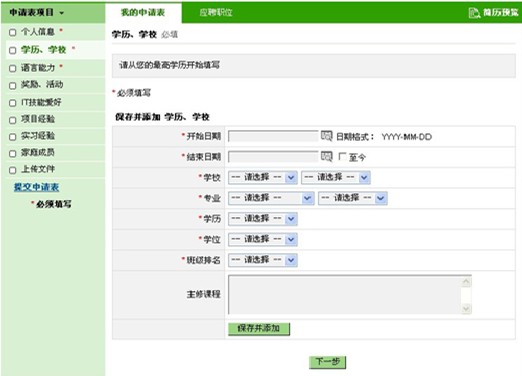
Task: Click the 简历预览 resume preview icon
Action: click(x=474, y=13)
